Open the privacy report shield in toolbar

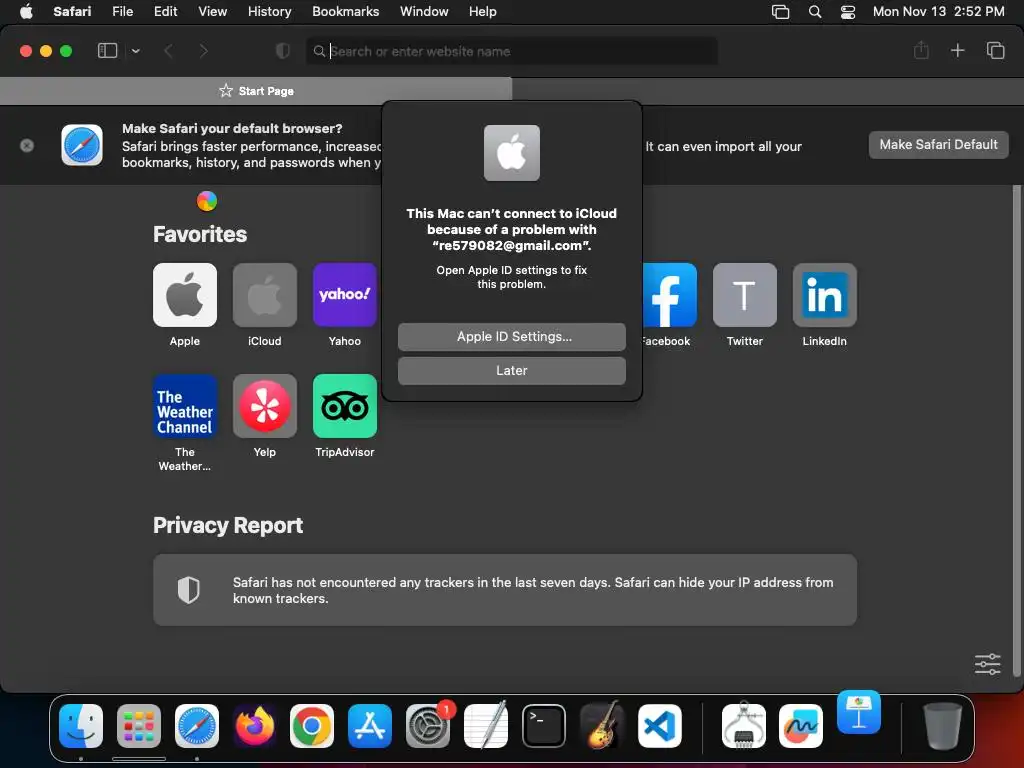click(x=283, y=51)
